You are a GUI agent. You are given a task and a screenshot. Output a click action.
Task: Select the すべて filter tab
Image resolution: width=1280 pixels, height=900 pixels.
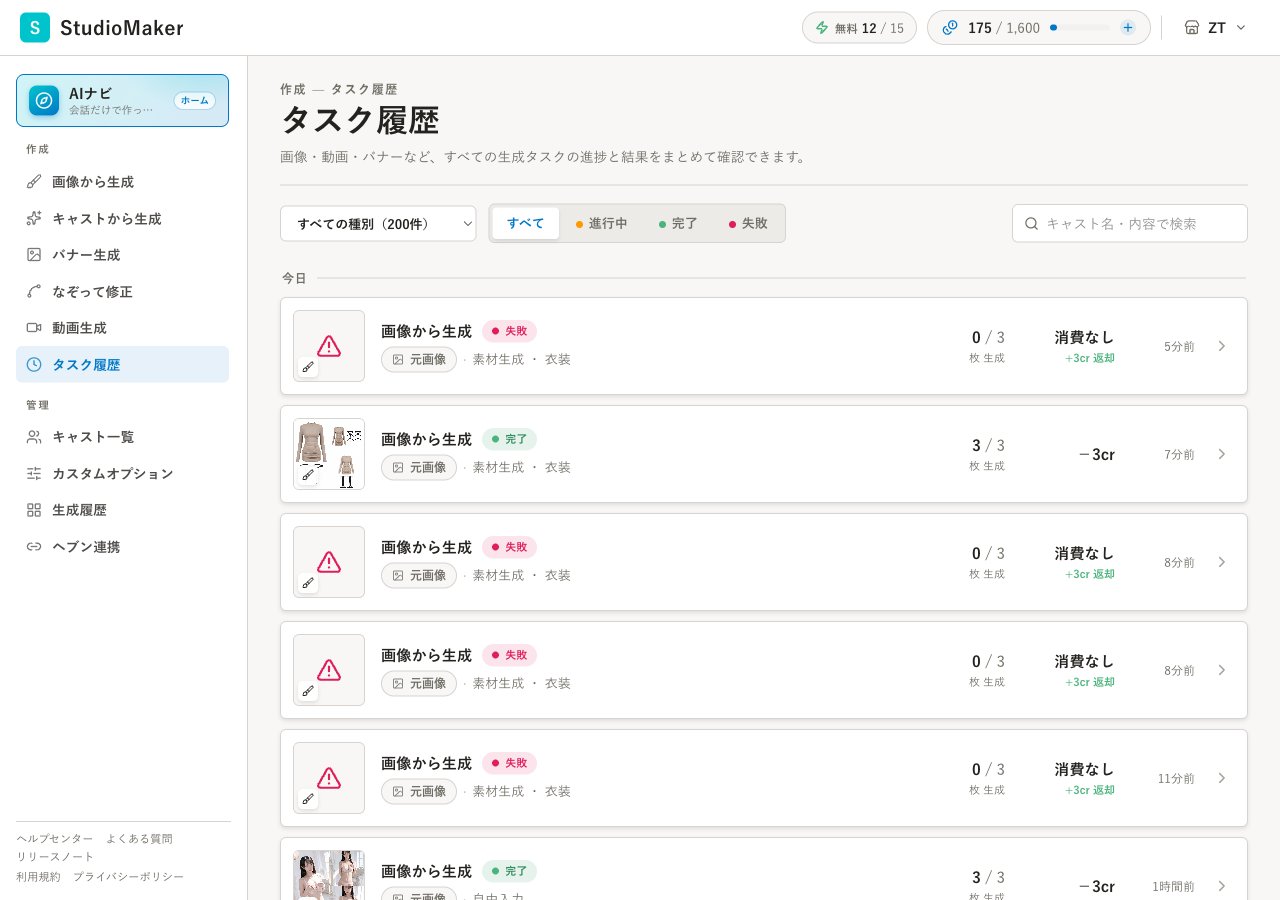pyautogui.click(x=526, y=223)
